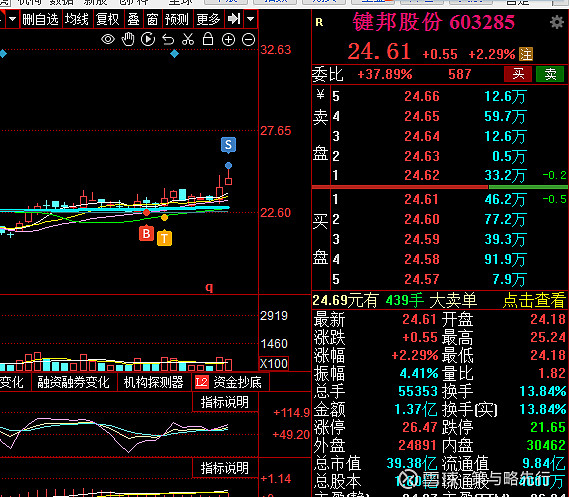The width and height of the screenshot is (569, 497).
Task: Click buy level 5 price 24.57
Action: tap(422, 279)
